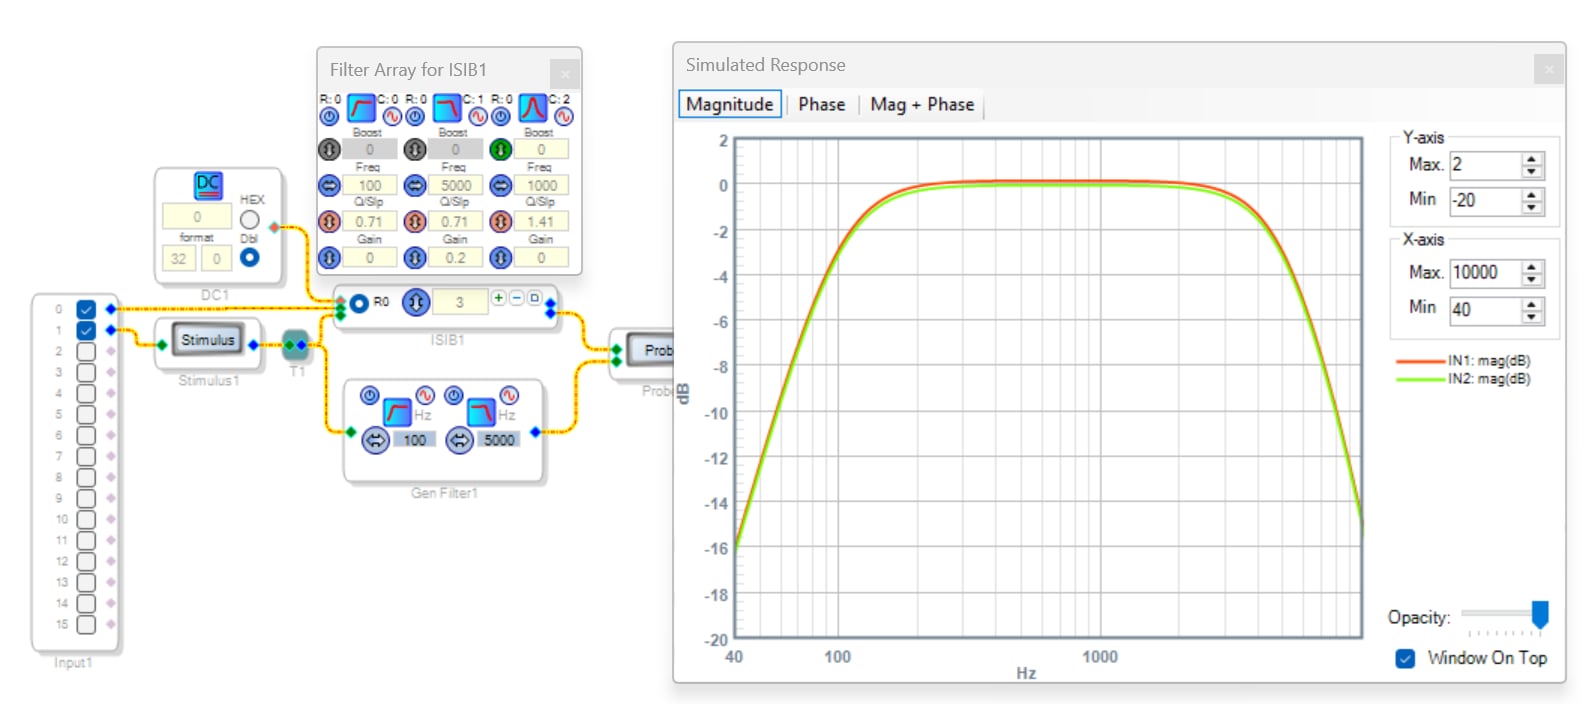Click Freq field showing 1000 in Filter Array
This screenshot has height=704, width=1584.
(541, 185)
